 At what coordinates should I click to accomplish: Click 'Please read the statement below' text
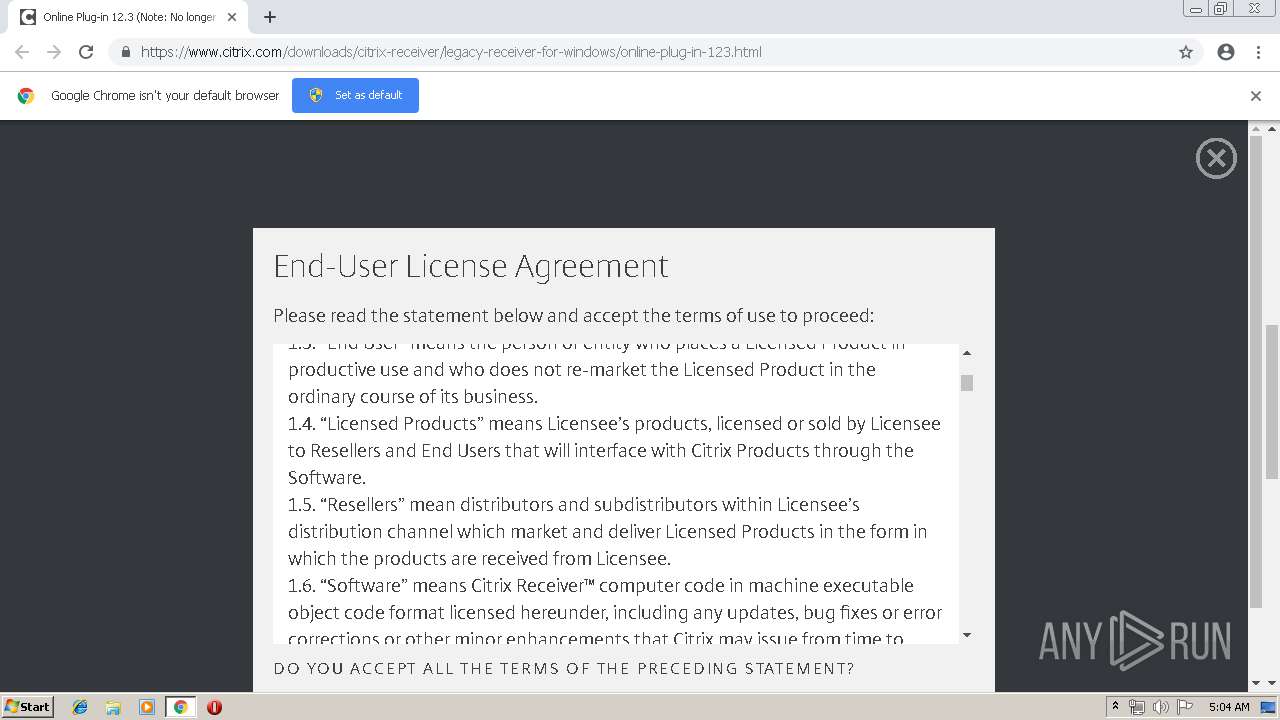coord(573,316)
